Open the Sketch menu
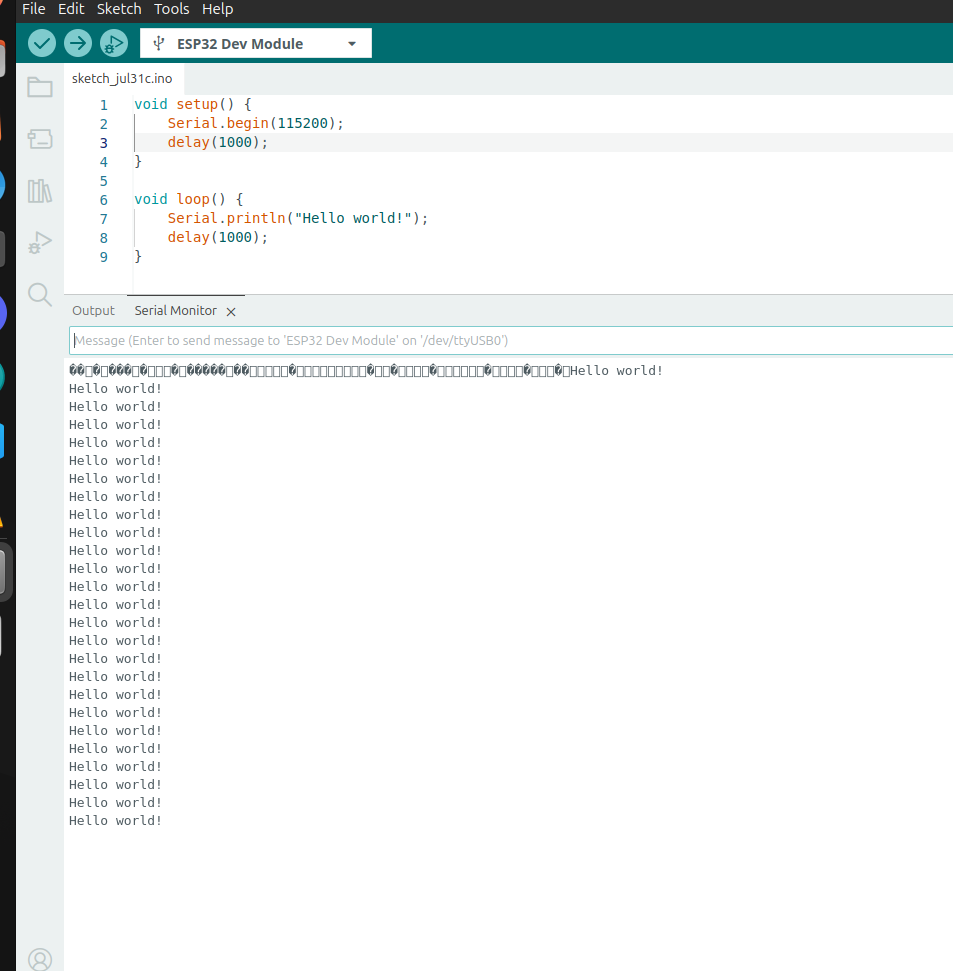Image resolution: width=953 pixels, height=971 pixels. [119, 9]
